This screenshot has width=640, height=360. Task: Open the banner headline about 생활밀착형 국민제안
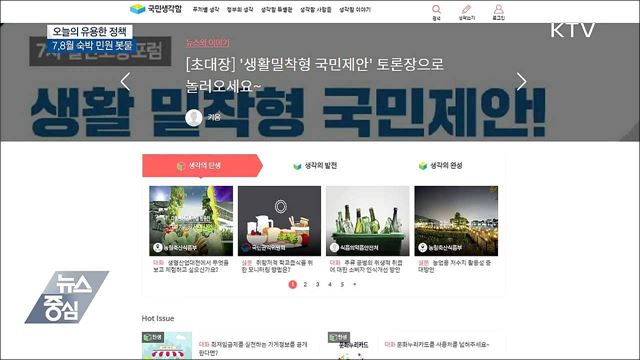coord(314,75)
